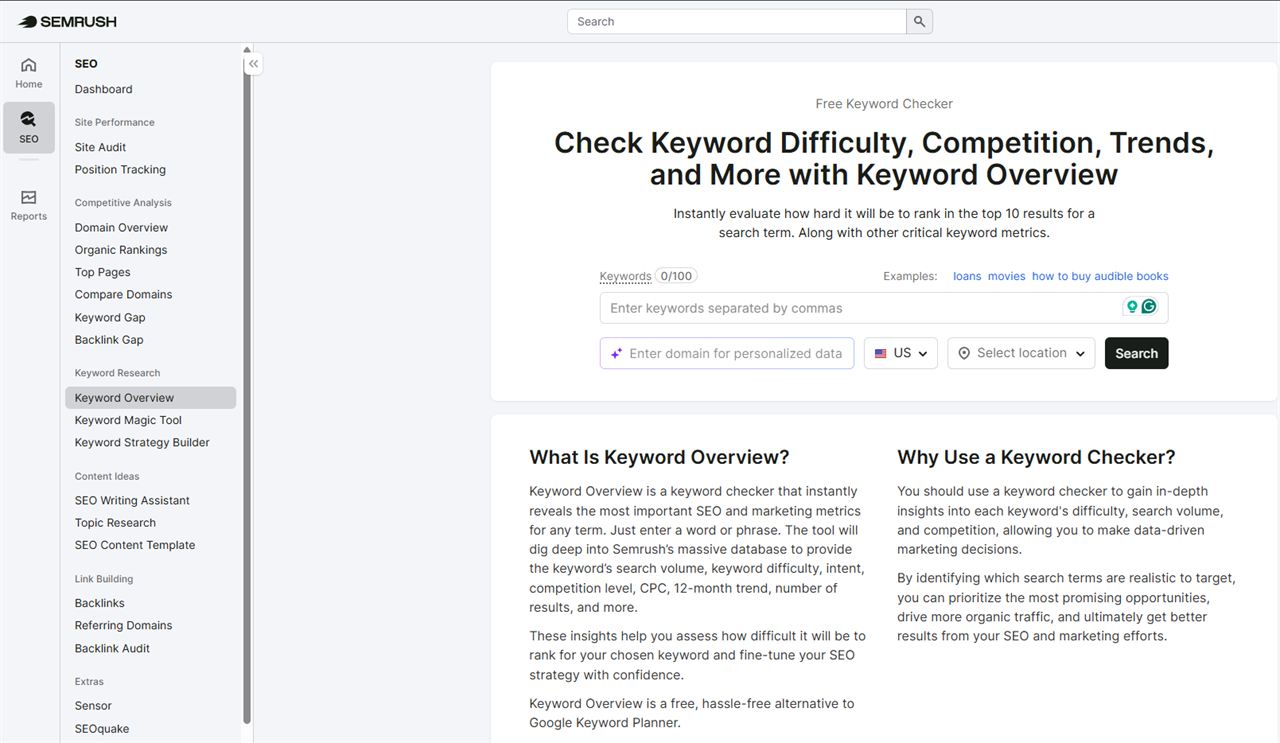Click the 0/100 keyword counter badge

[677, 276]
